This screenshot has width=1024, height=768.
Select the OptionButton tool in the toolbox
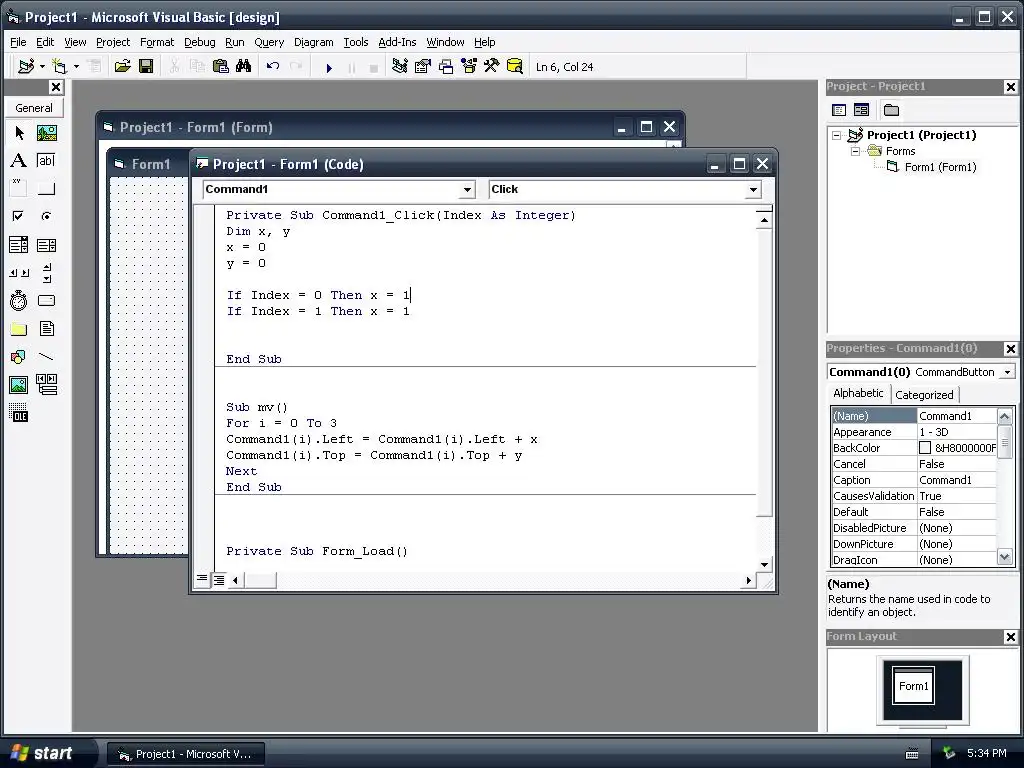46,216
